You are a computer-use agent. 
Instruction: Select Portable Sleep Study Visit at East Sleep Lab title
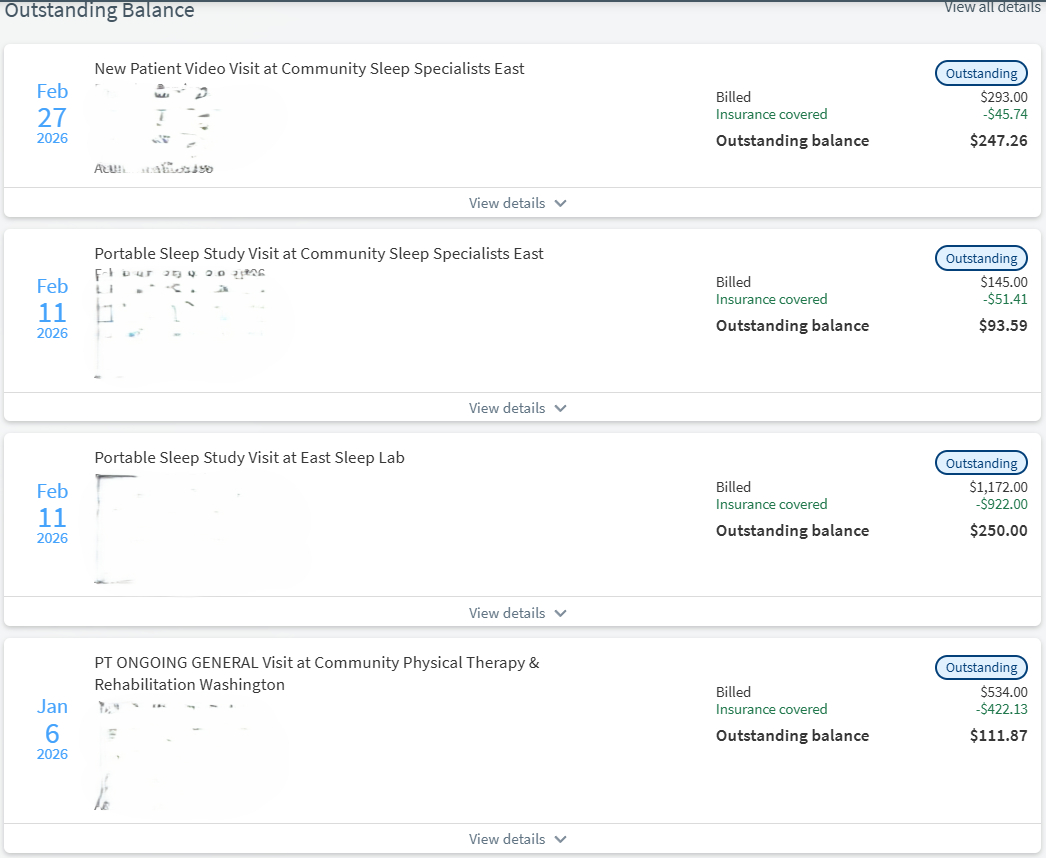249,458
